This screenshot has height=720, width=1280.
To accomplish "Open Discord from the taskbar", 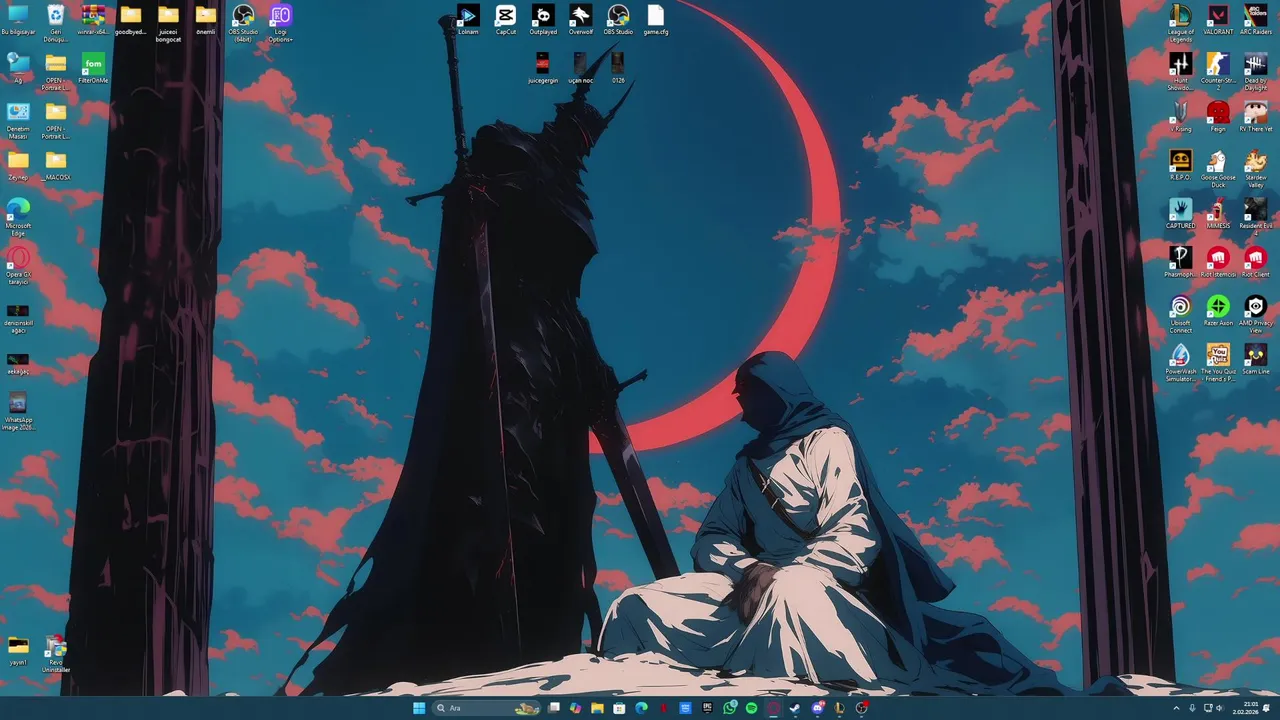I will (x=818, y=708).
